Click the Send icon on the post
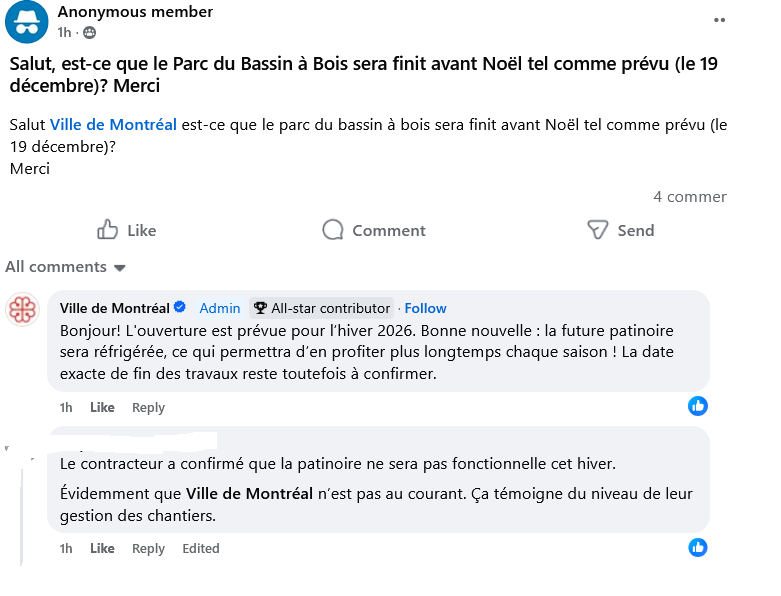Viewport: 781px width, 596px height. [597, 230]
